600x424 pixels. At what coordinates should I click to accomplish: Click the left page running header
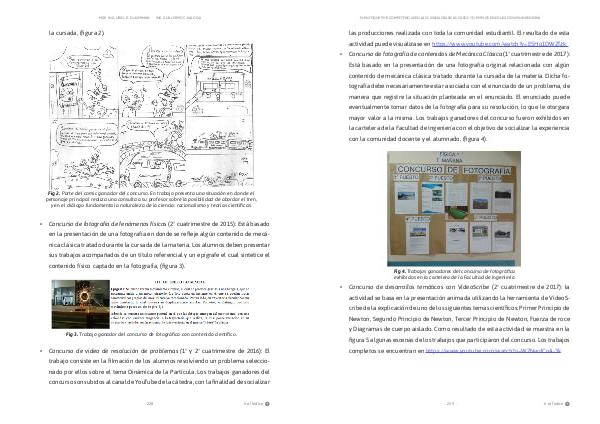pyautogui.click(x=150, y=18)
